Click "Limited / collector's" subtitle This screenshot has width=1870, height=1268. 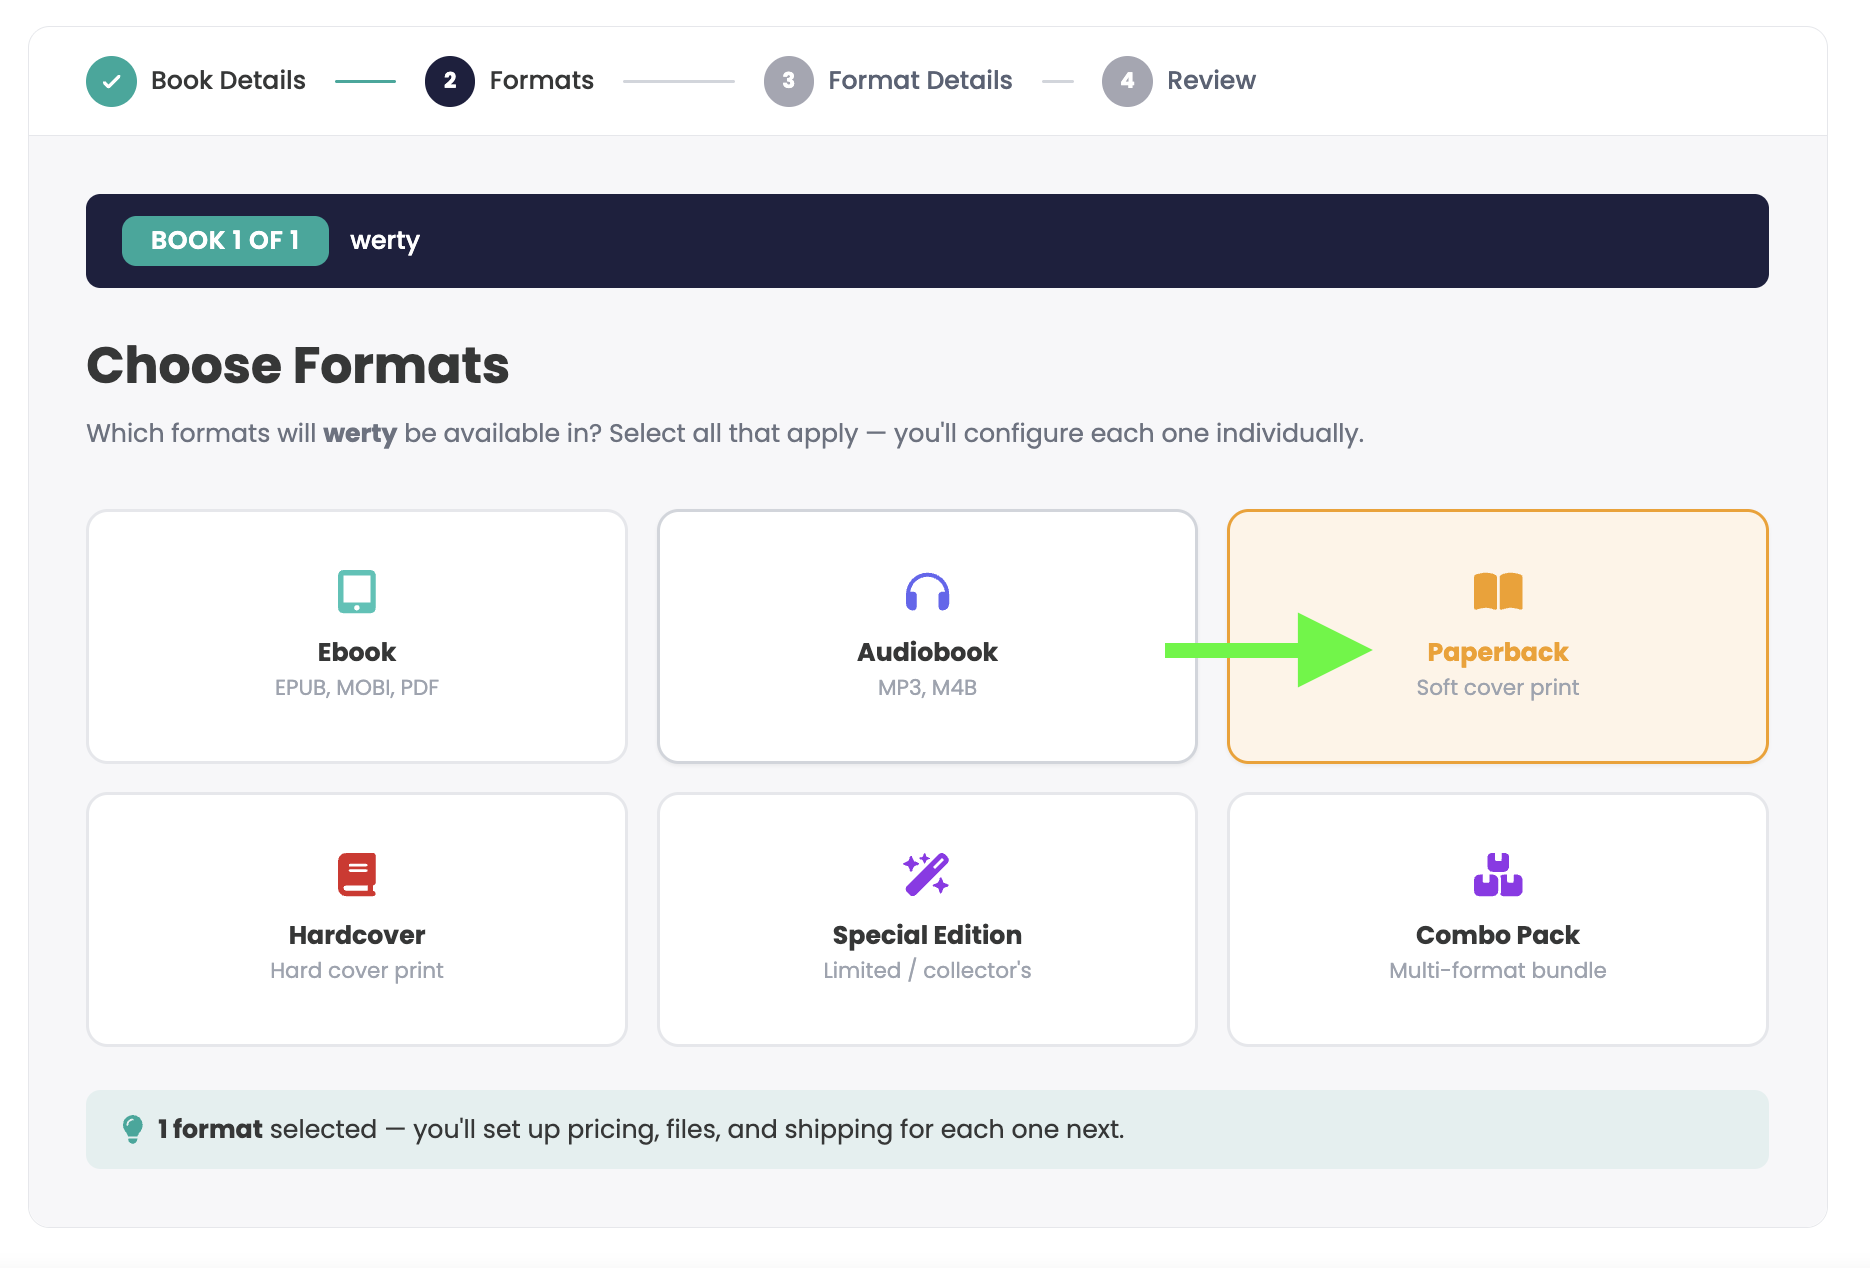tap(927, 970)
